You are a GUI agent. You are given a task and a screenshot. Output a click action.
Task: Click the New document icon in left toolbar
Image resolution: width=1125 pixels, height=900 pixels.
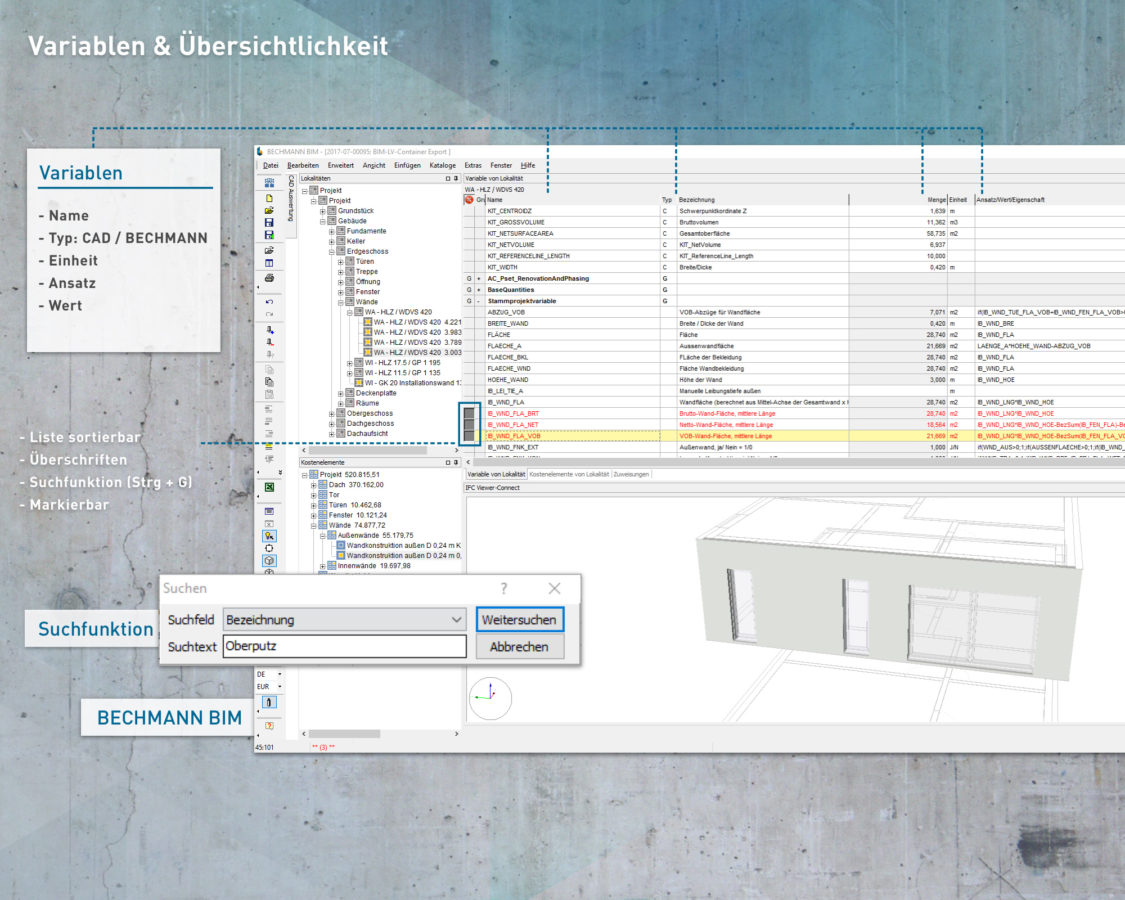pos(269,198)
